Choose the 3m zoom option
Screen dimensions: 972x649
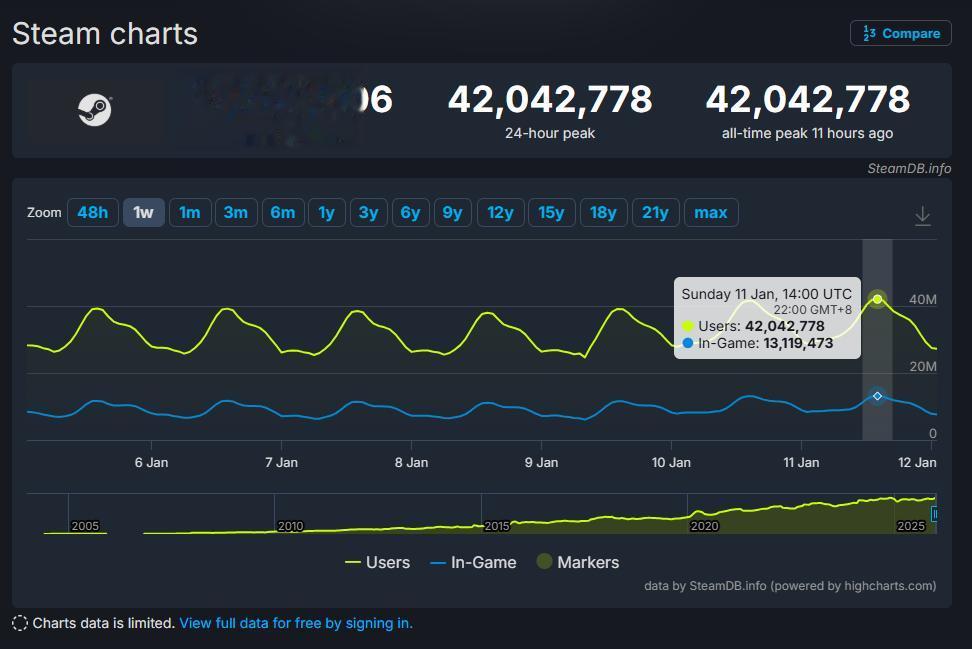click(236, 213)
